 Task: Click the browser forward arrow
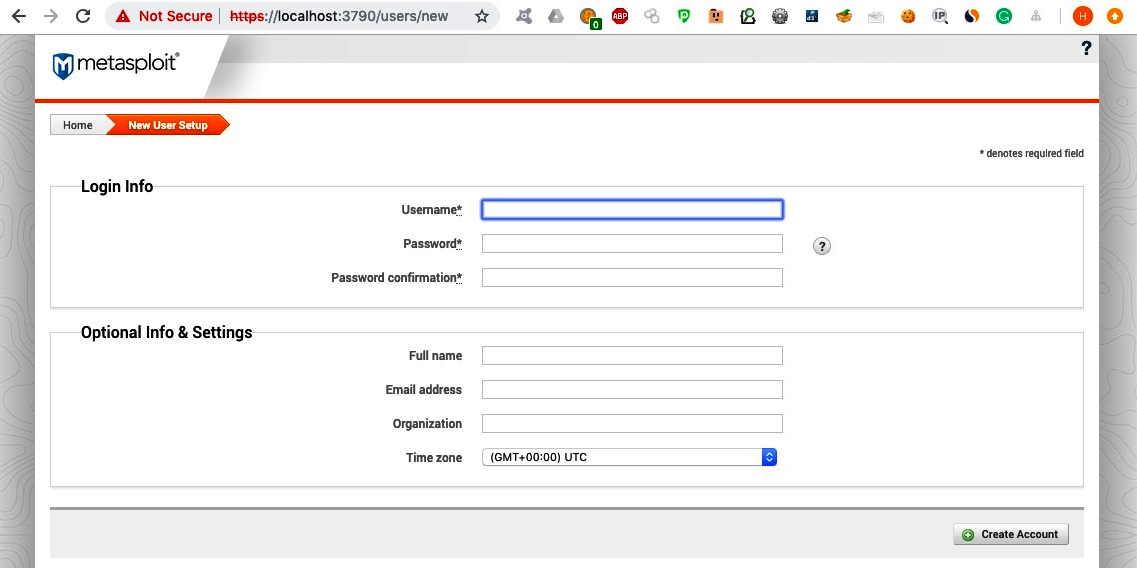[51, 16]
